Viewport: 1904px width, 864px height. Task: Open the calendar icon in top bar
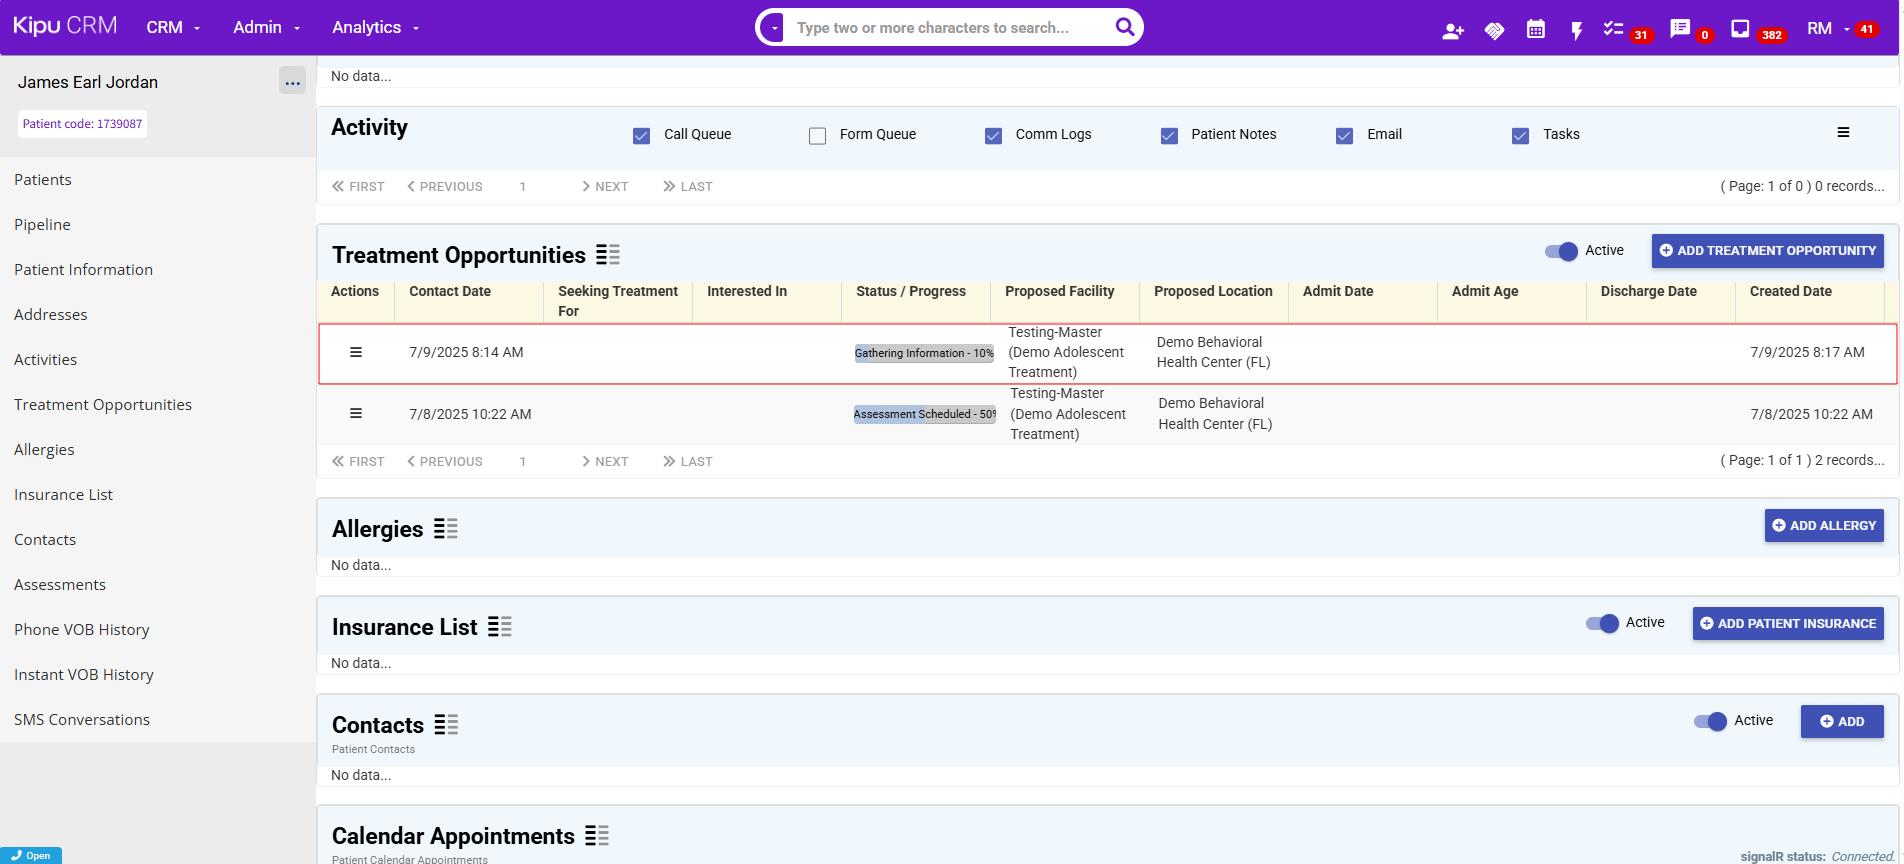click(x=1536, y=30)
